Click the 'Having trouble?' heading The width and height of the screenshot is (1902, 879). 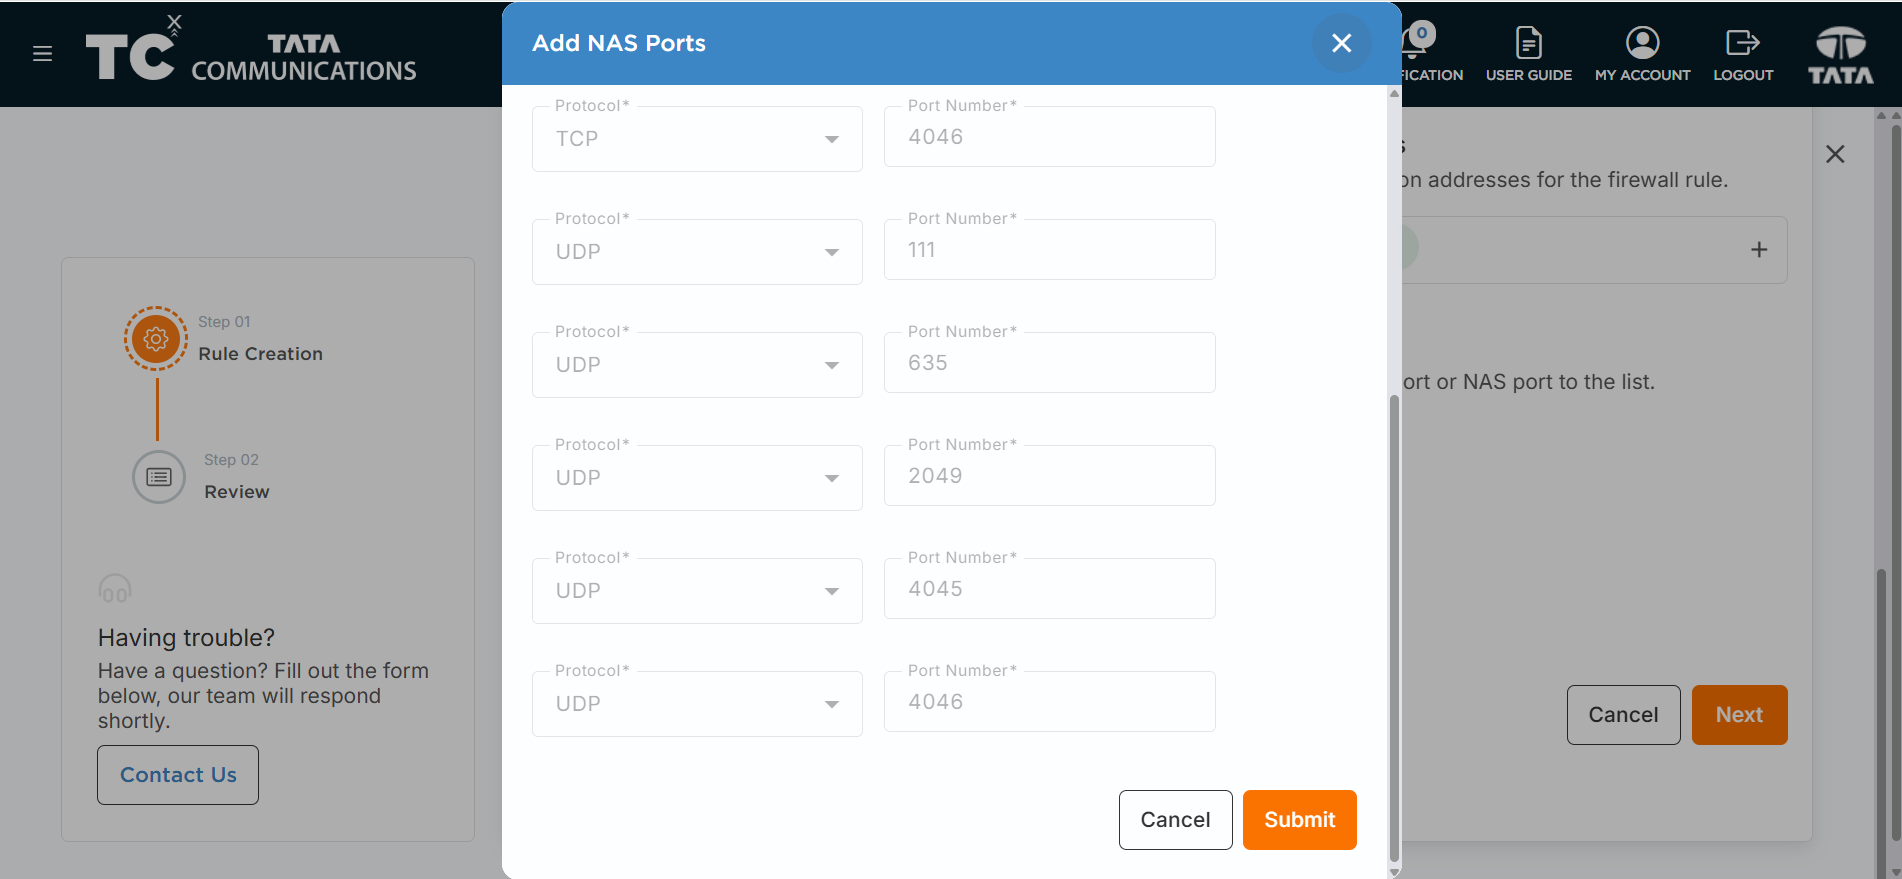coord(186,638)
